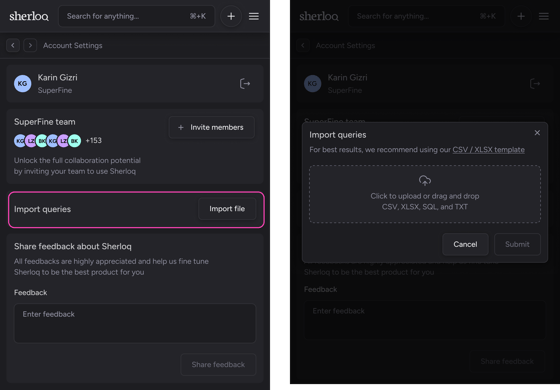The image size is (560, 390).
Task: Click Submit in the Import queries dialog
Action: (x=517, y=244)
